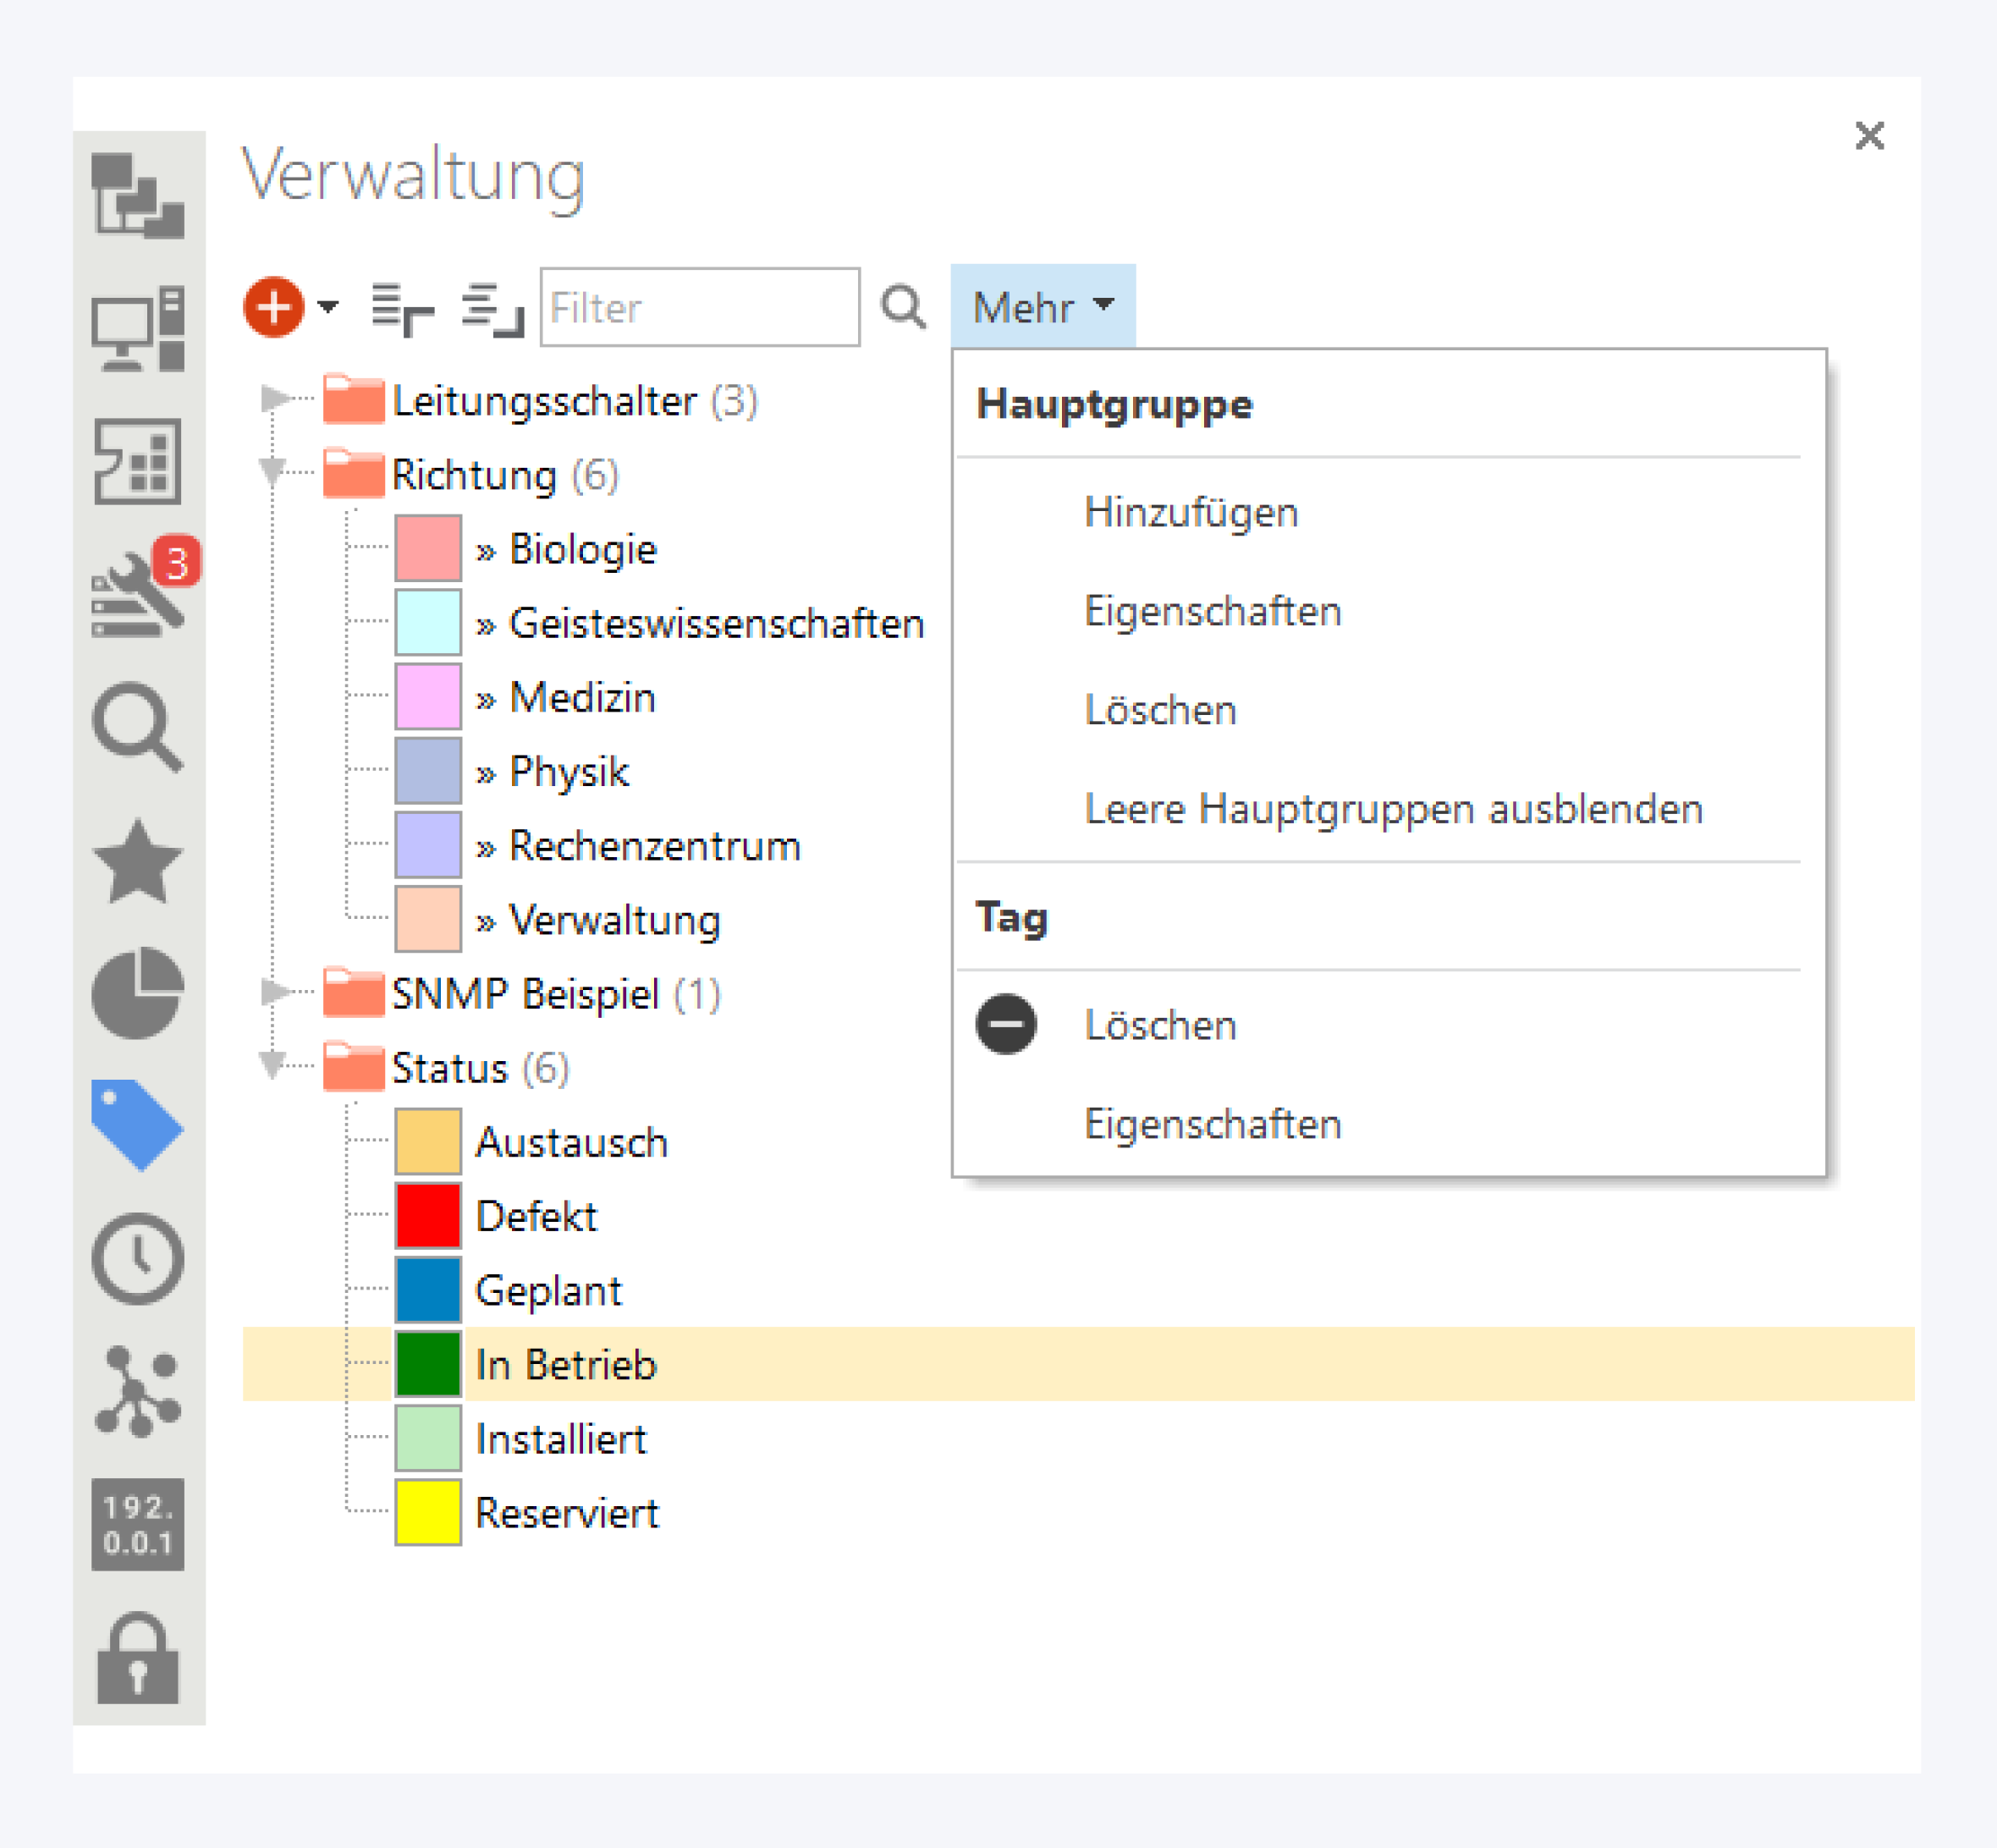Open the pie chart reports sidebar icon
Viewport: 1997px width, 1848px height.
coord(137,992)
